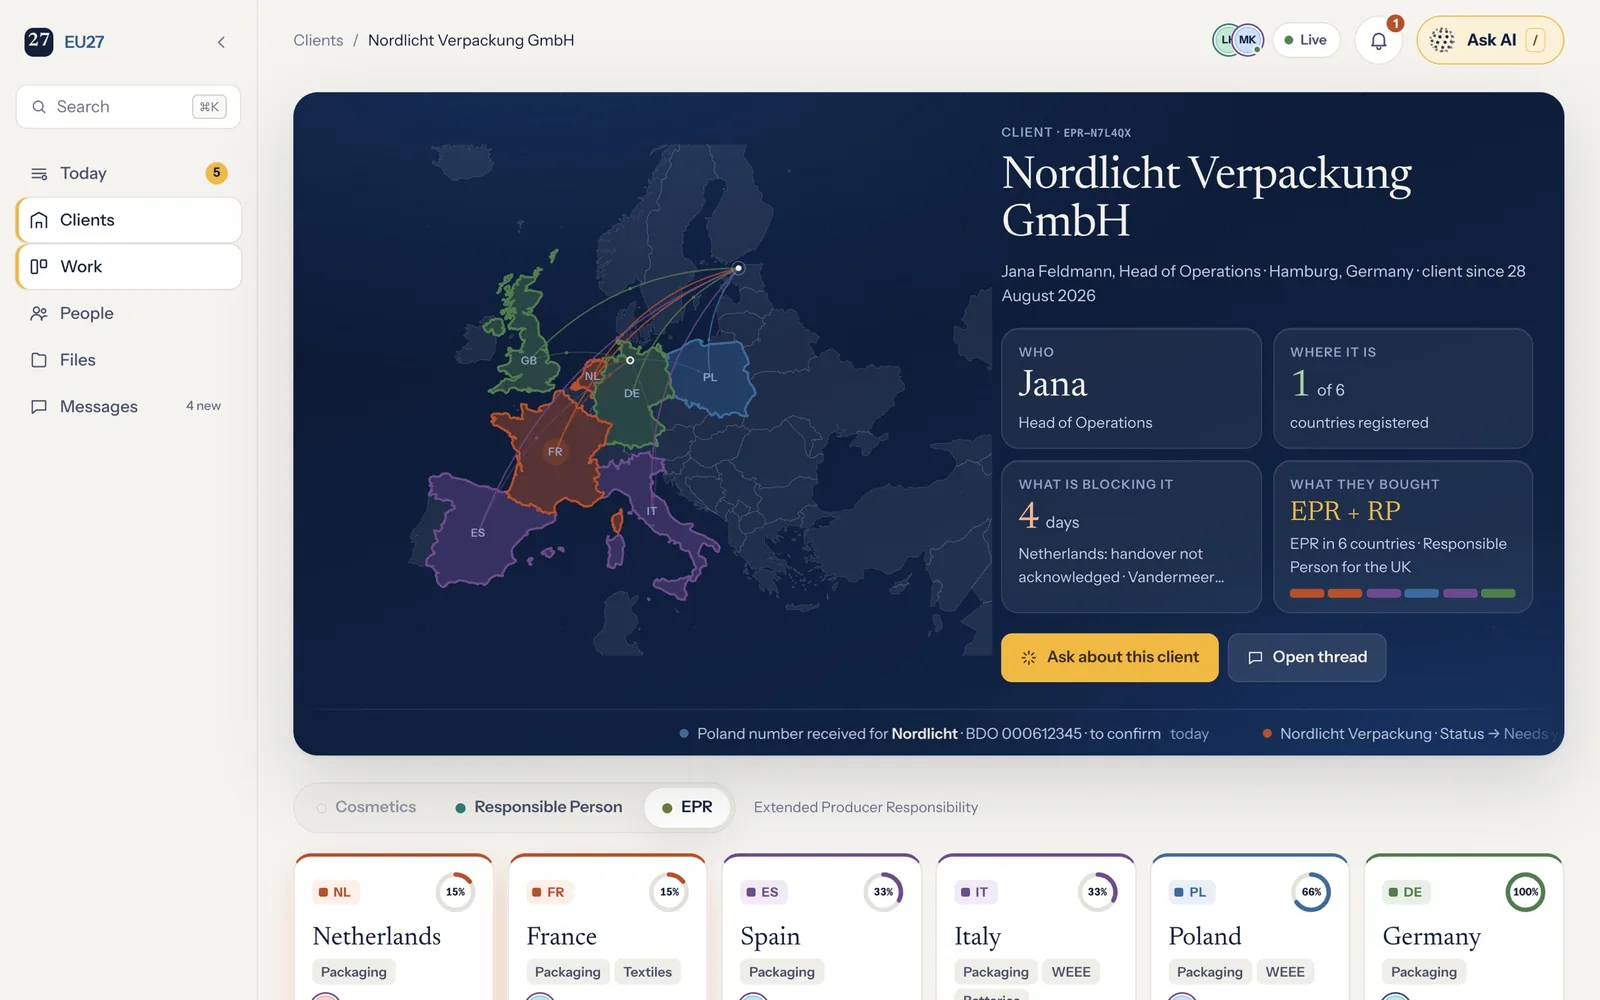Open the What is blocking it card
The image size is (1600, 1000).
tap(1131, 536)
